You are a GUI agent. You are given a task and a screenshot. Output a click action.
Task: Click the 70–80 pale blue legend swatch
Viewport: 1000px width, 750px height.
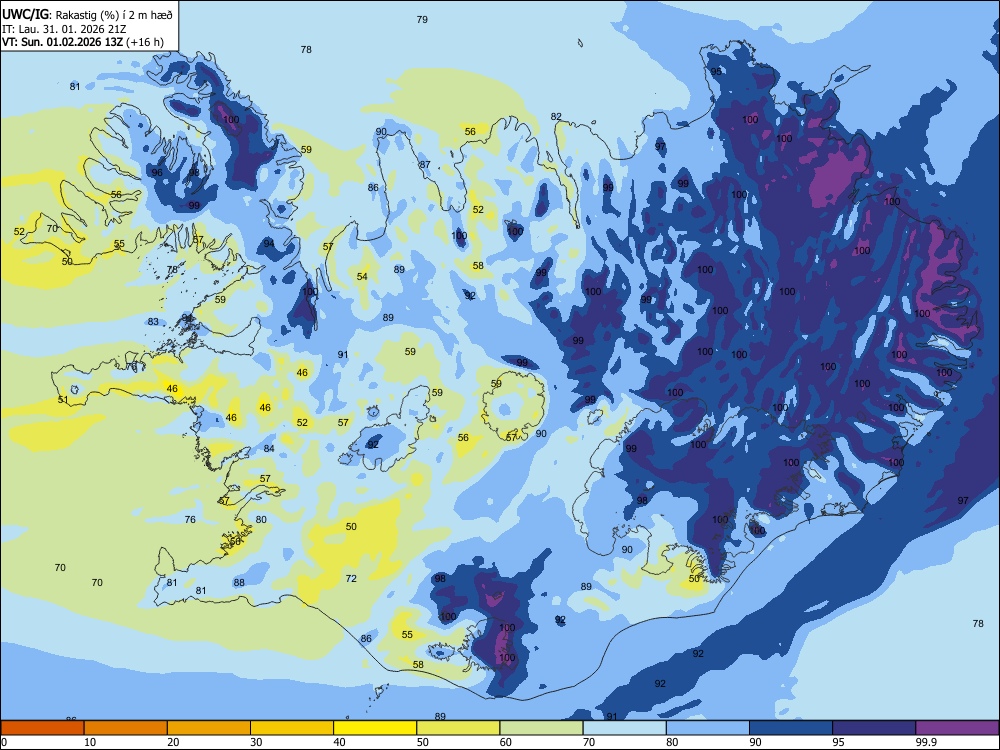(x=624, y=728)
